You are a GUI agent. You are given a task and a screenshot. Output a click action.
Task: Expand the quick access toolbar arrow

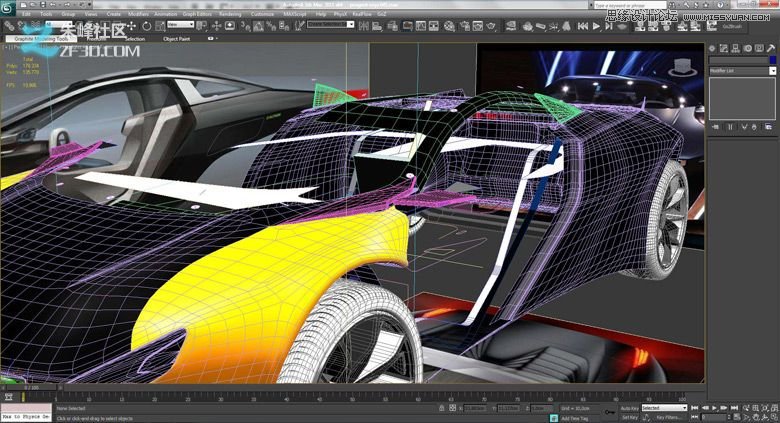coord(89,4)
